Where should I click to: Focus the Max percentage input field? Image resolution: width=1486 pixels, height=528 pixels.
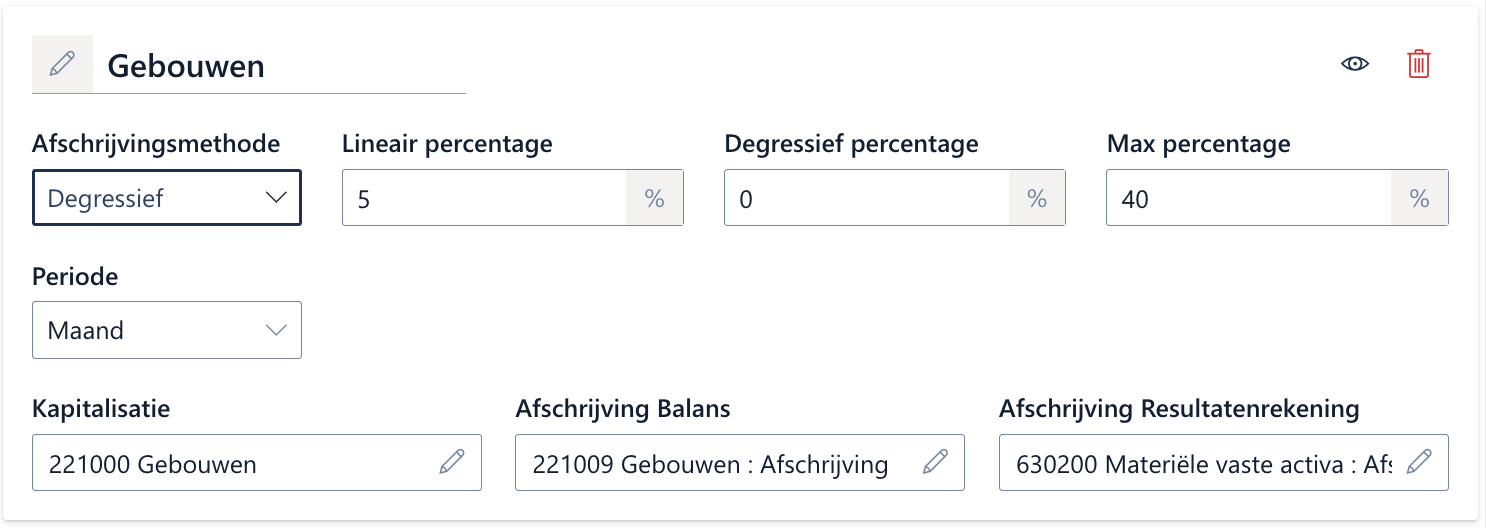(x=1249, y=198)
